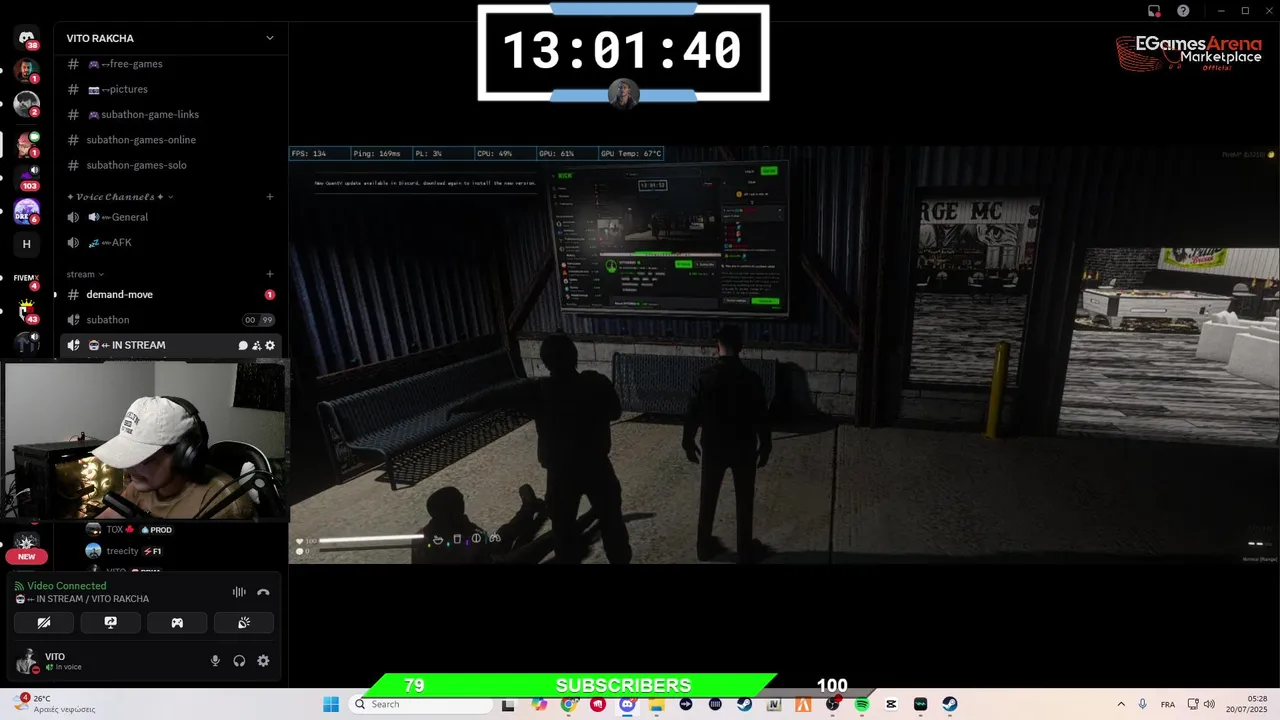Add a channel to Voice Channels category
Screen dimensions: 1280x720
pos(270,197)
